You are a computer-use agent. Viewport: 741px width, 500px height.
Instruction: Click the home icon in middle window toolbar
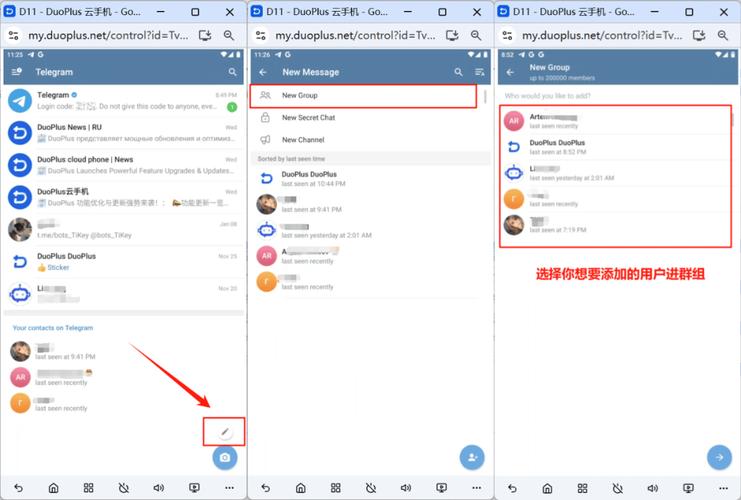coord(301,488)
